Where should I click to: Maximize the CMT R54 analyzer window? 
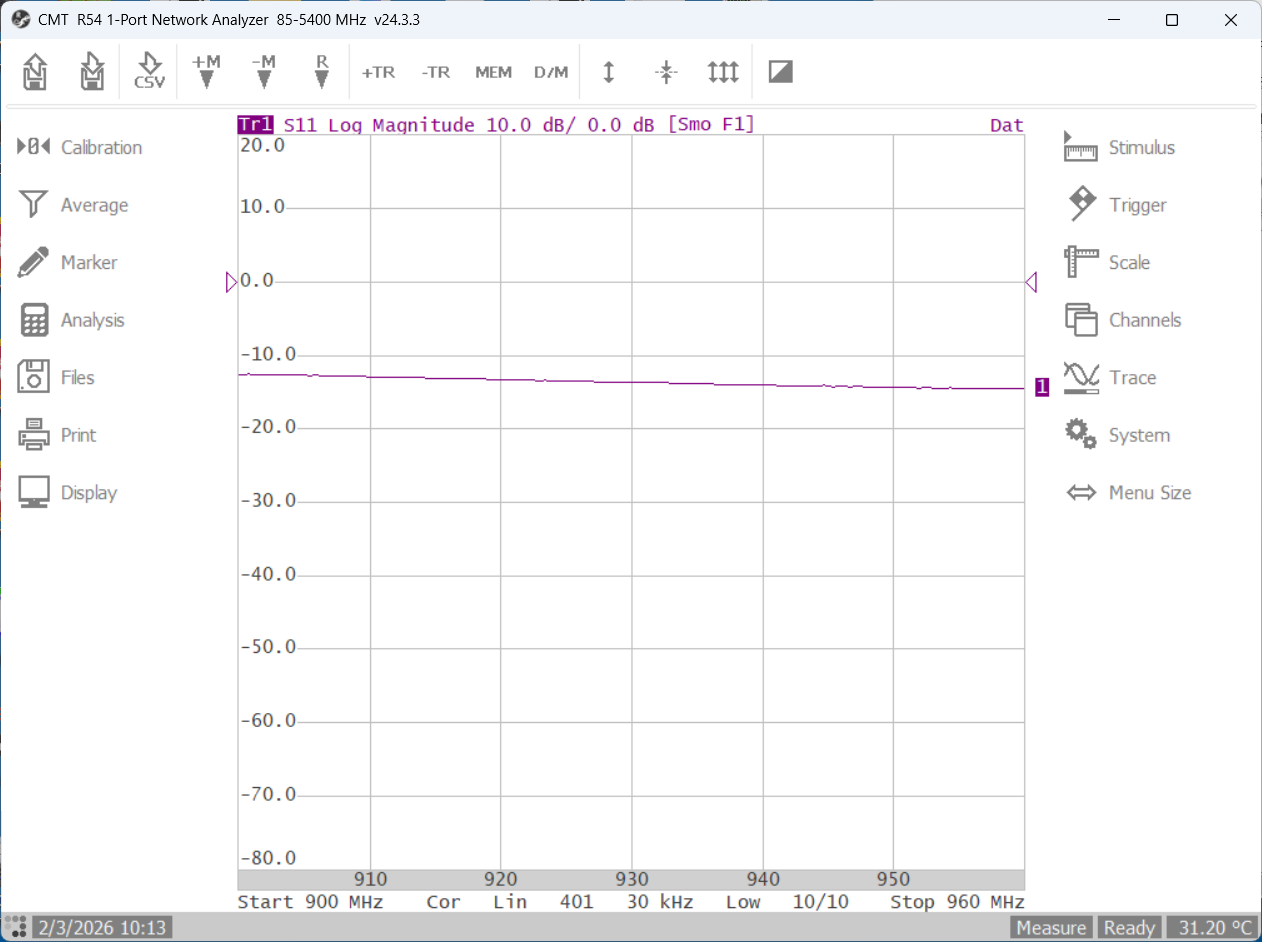point(1172,20)
